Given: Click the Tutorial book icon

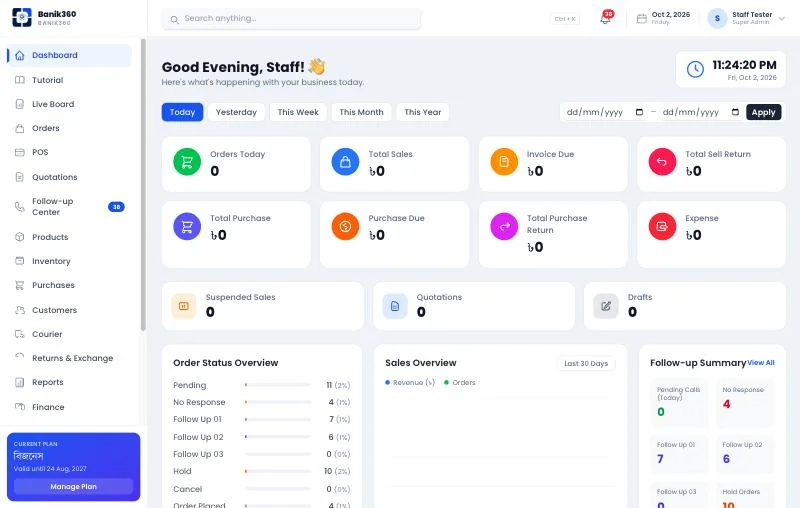Looking at the screenshot, I should click(x=20, y=80).
